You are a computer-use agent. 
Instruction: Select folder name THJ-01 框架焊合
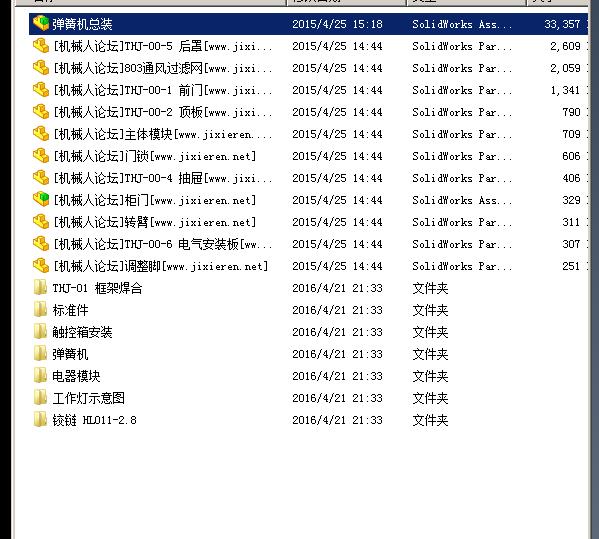97,288
